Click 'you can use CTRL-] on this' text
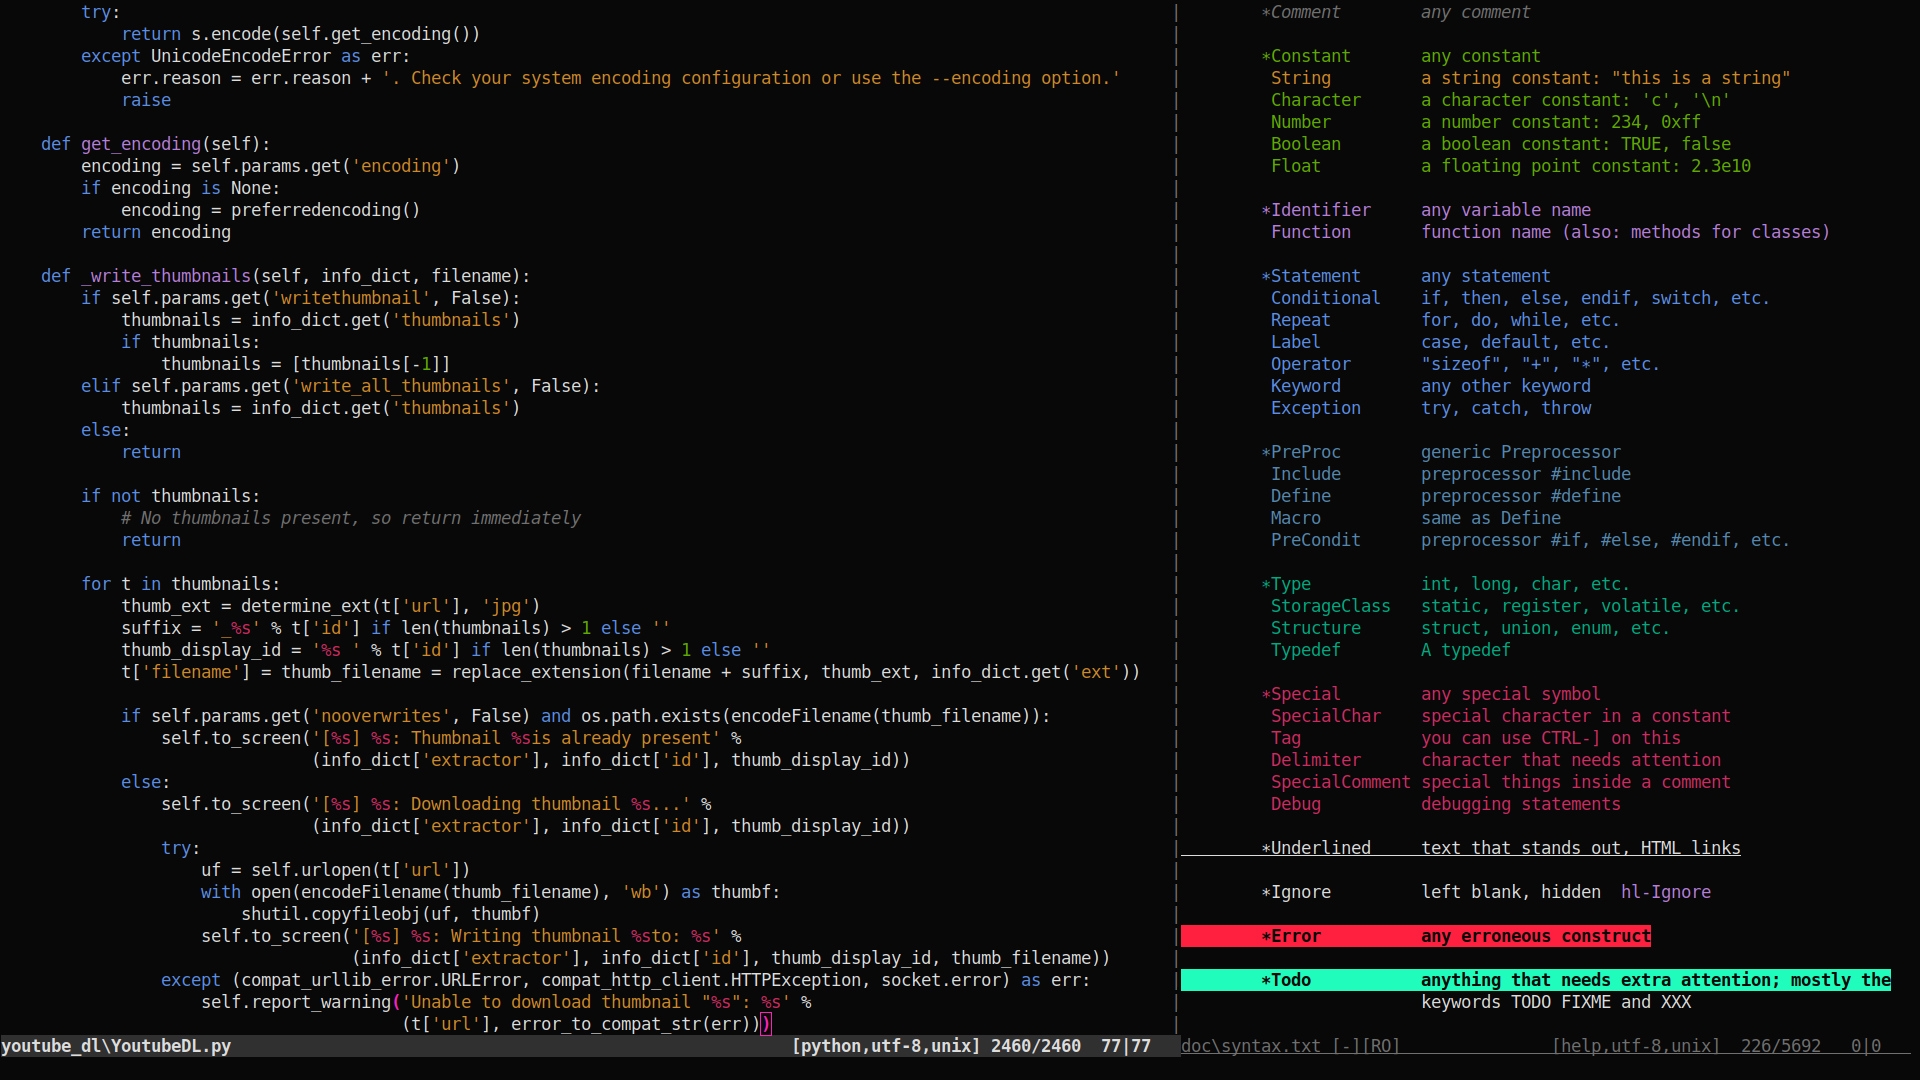The image size is (1920, 1080). [x=1550, y=738]
